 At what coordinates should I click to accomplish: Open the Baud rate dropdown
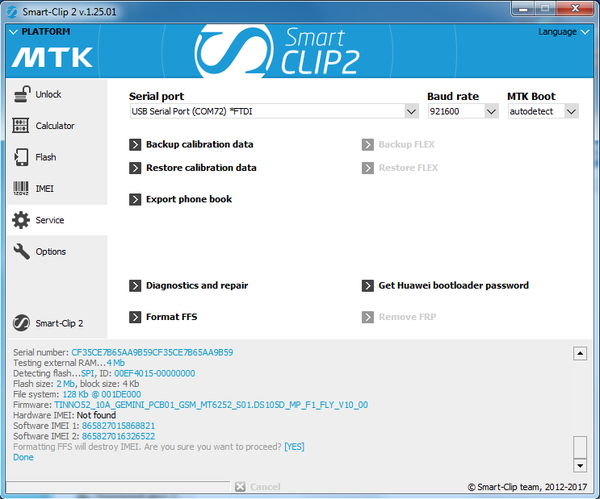(490, 112)
